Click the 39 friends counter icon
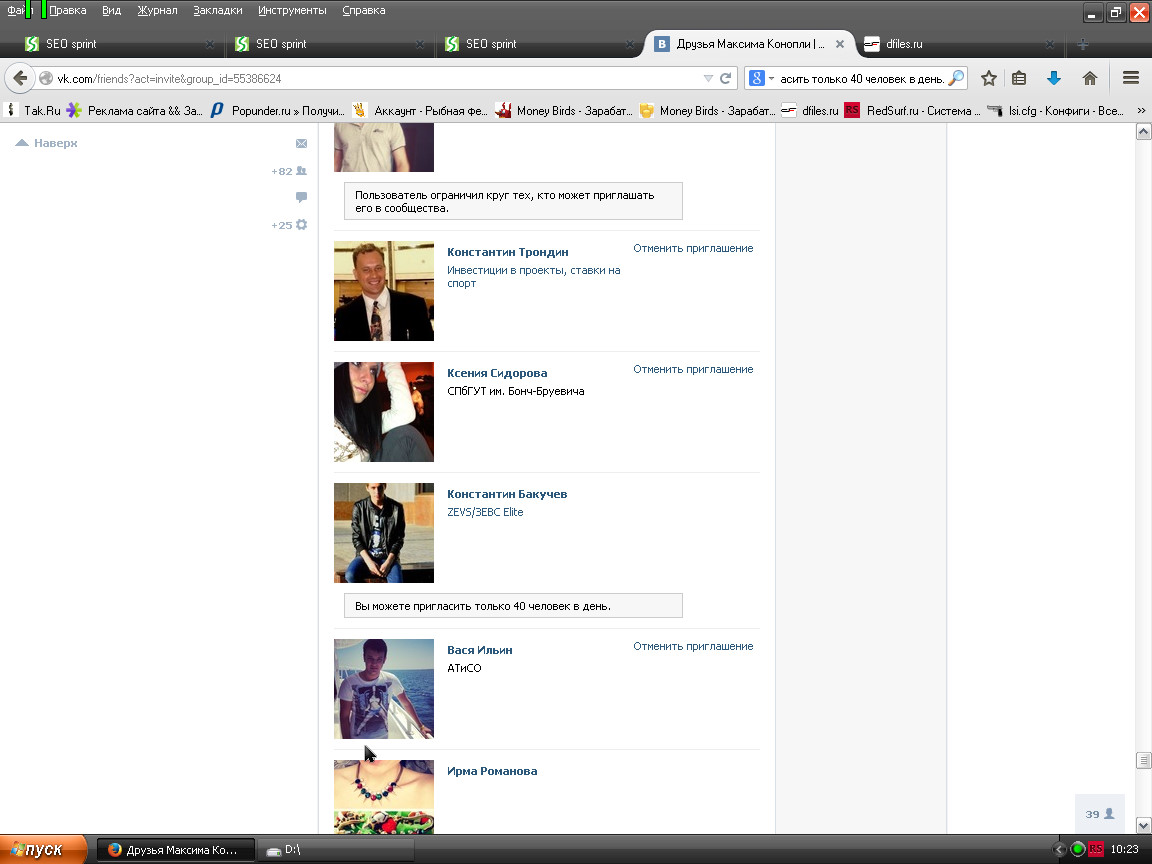The width and height of the screenshot is (1152, 864). (x=1100, y=814)
